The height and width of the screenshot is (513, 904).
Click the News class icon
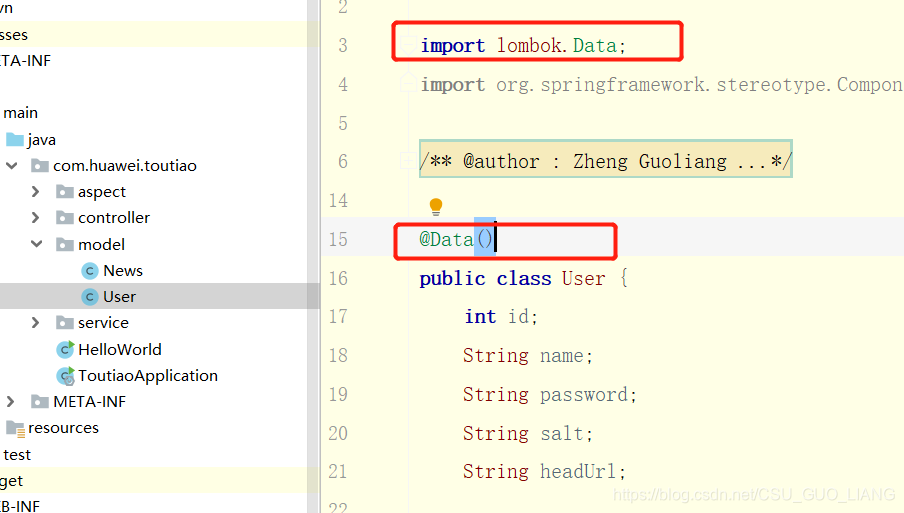(x=90, y=271)
